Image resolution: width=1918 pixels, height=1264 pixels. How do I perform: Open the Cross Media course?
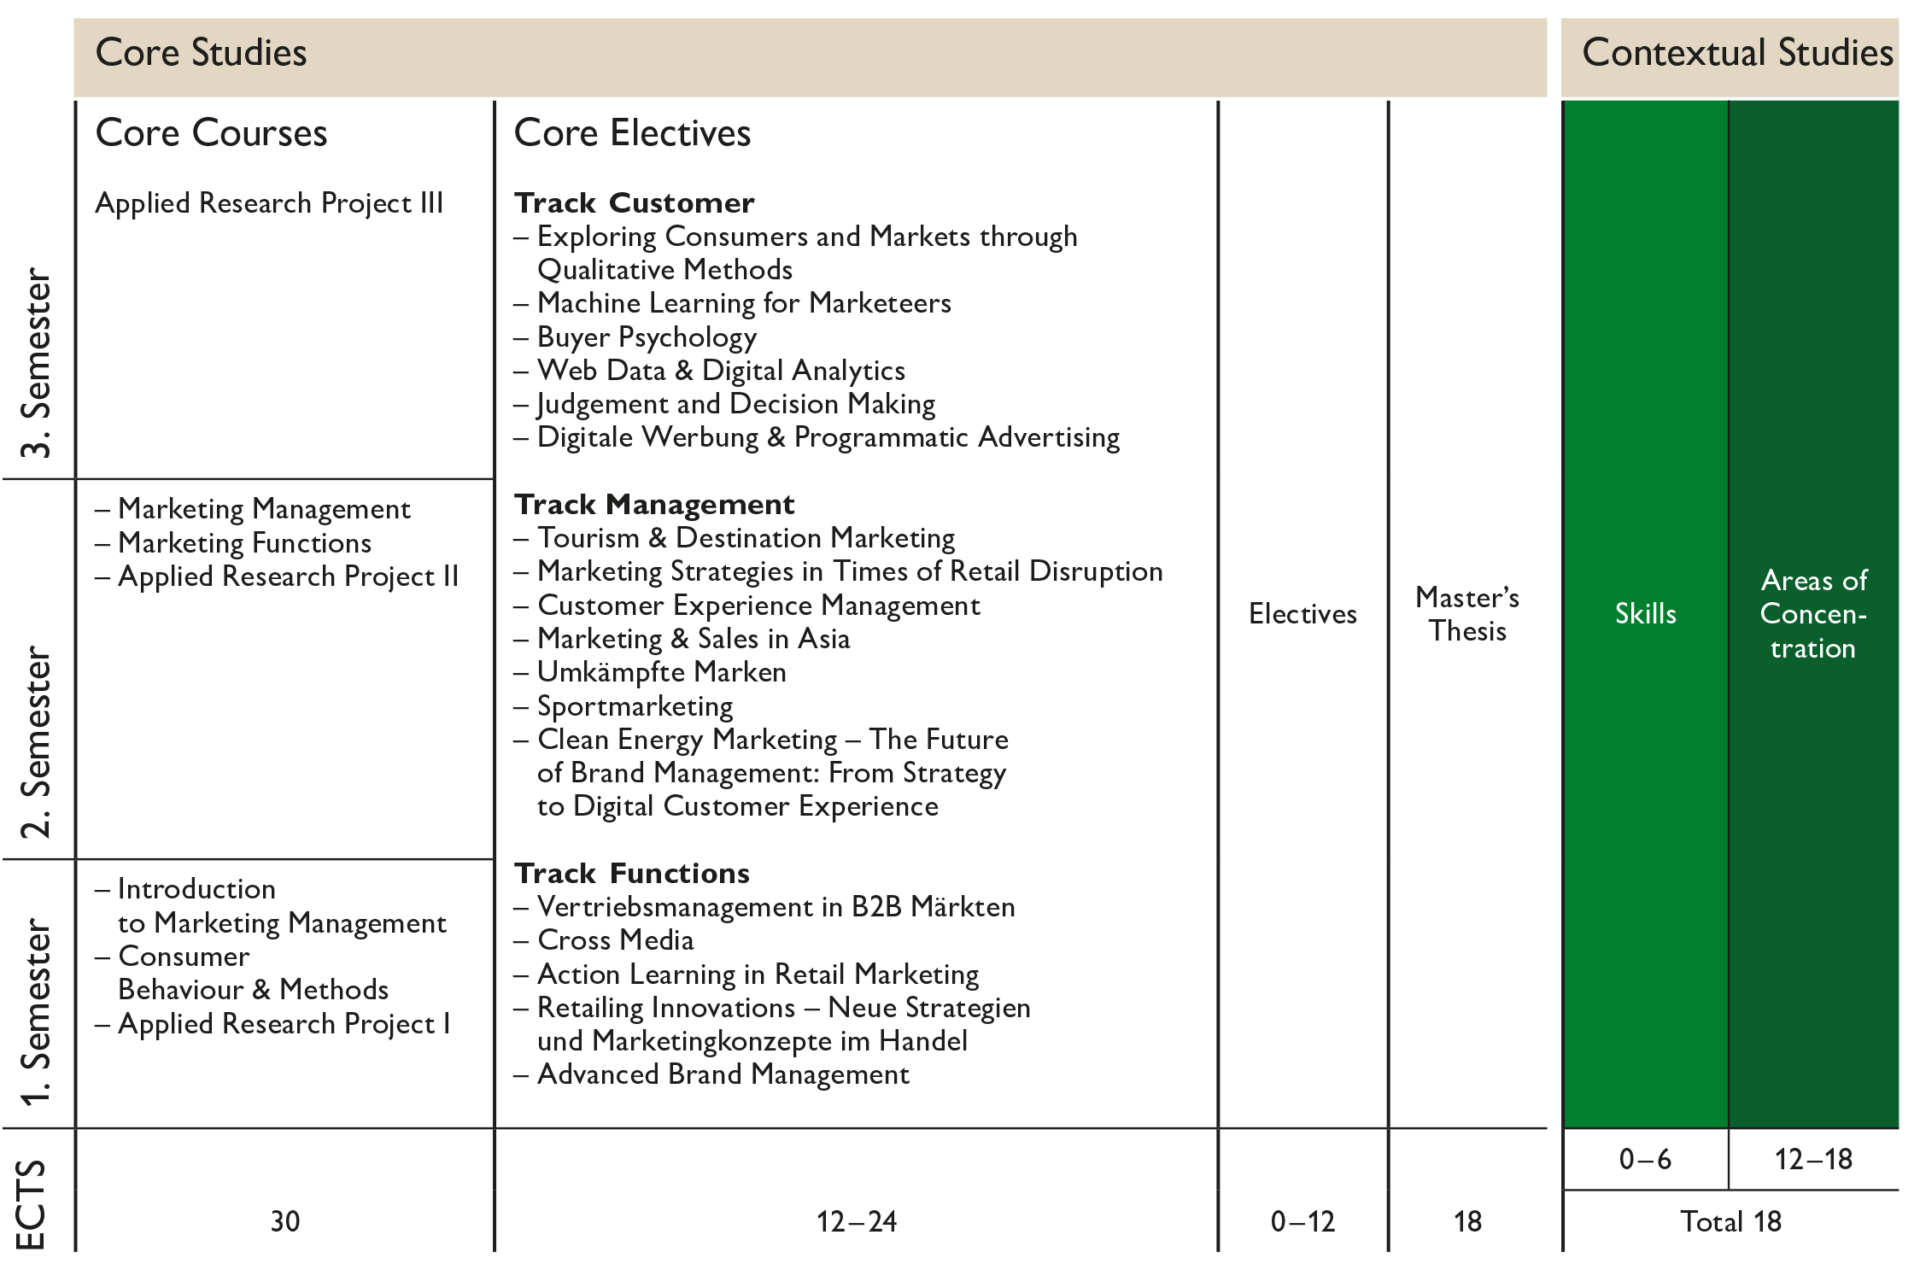(x=615, y=940)
